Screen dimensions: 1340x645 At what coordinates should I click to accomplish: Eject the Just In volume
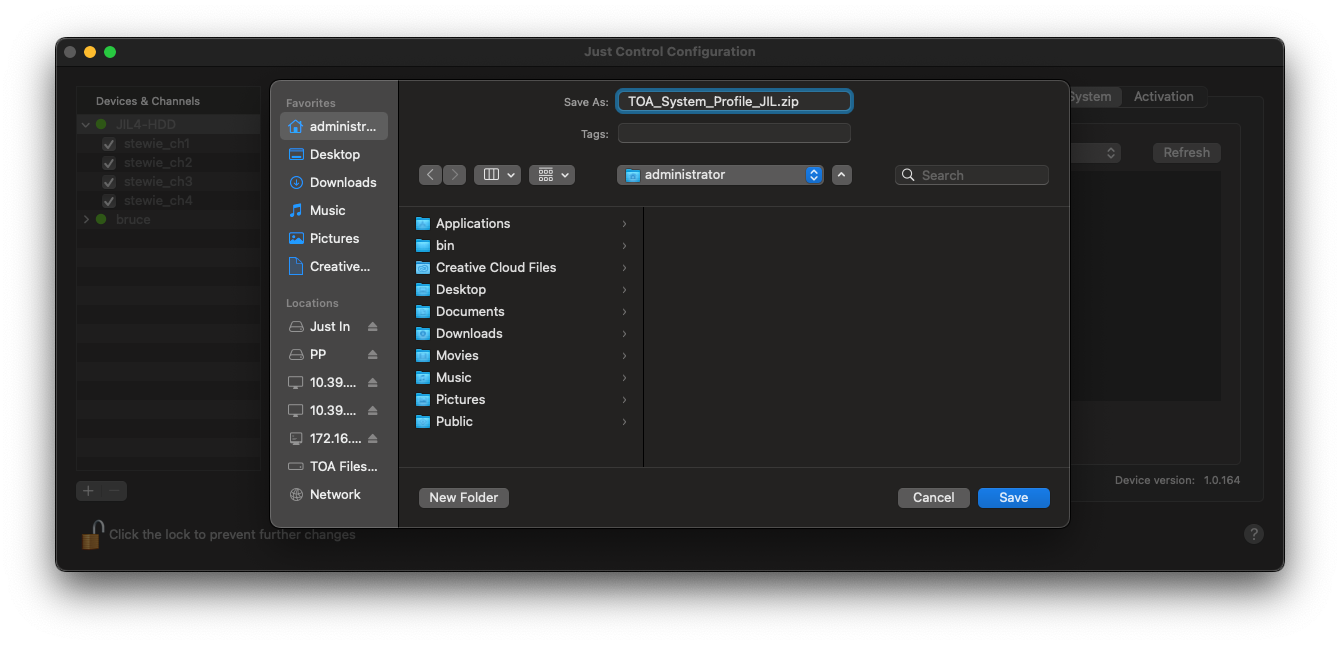pyautogui.click(x=373, y=327)
